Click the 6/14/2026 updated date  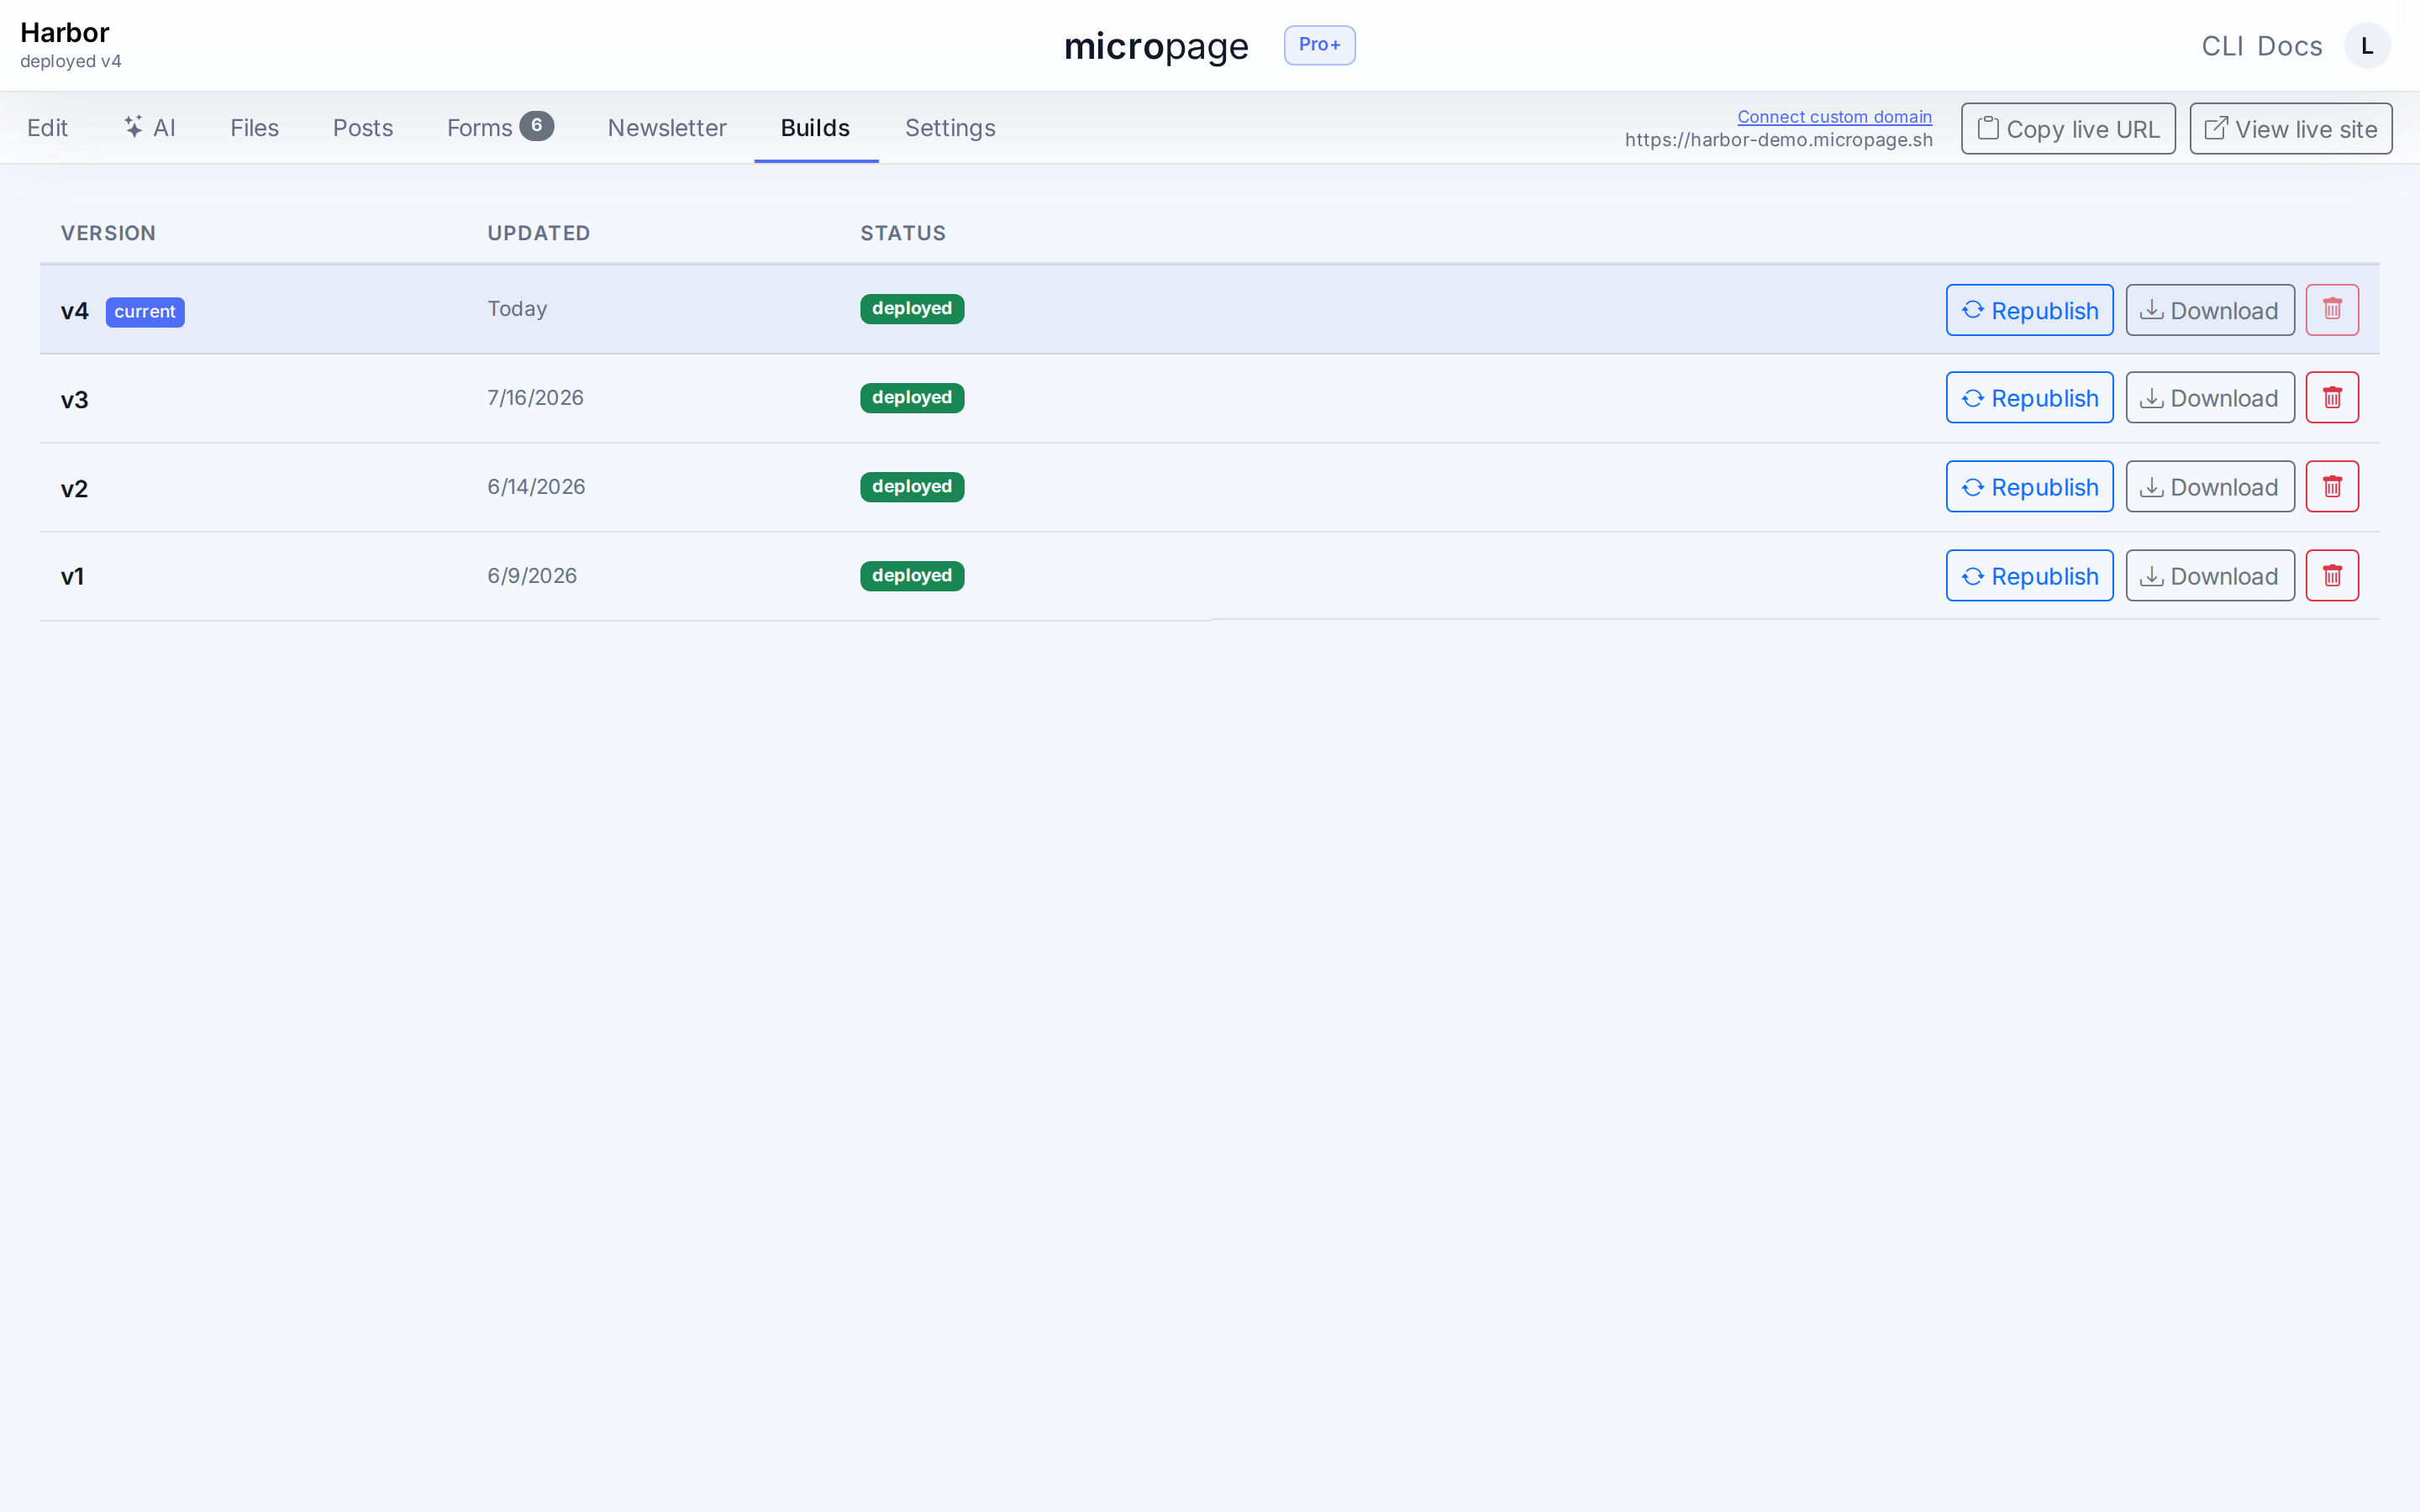pos(536,487)
